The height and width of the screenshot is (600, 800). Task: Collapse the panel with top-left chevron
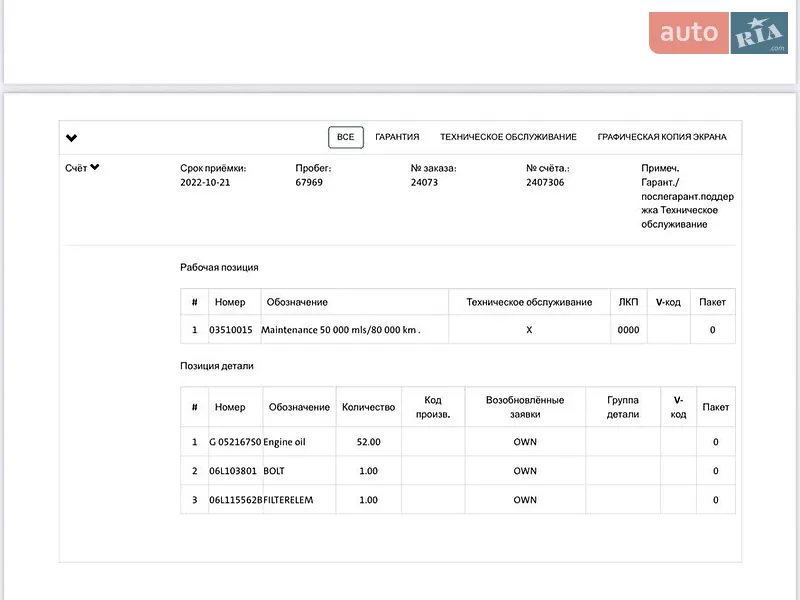71,138
